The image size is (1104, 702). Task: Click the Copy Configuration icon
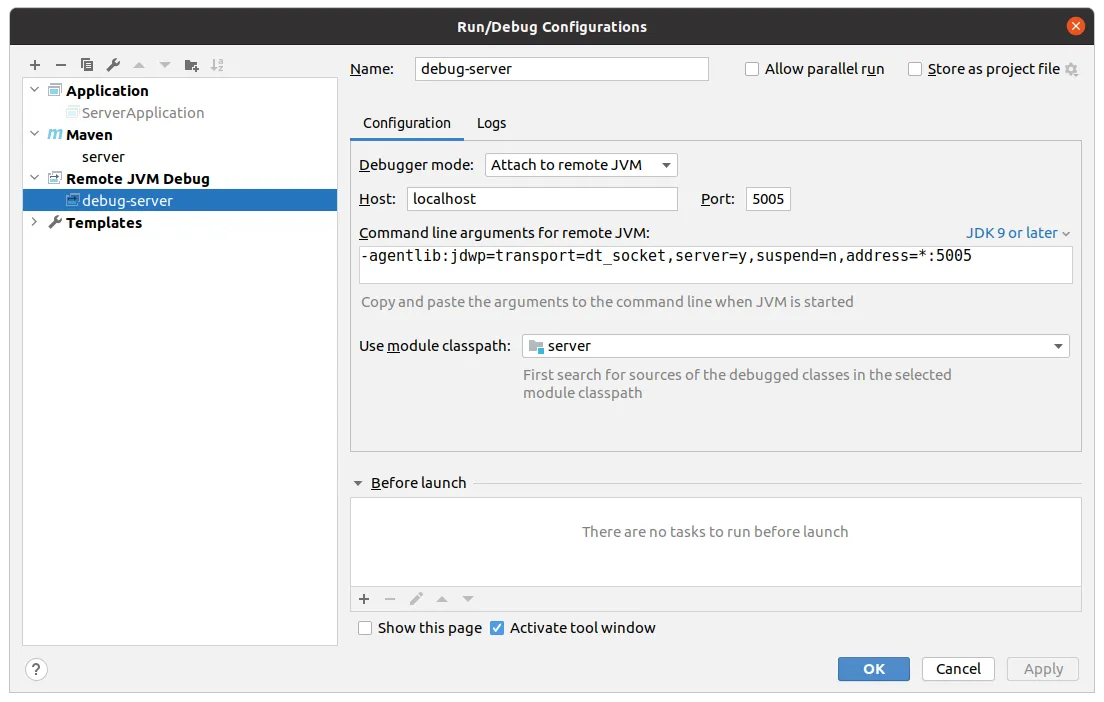coord(87,65)
